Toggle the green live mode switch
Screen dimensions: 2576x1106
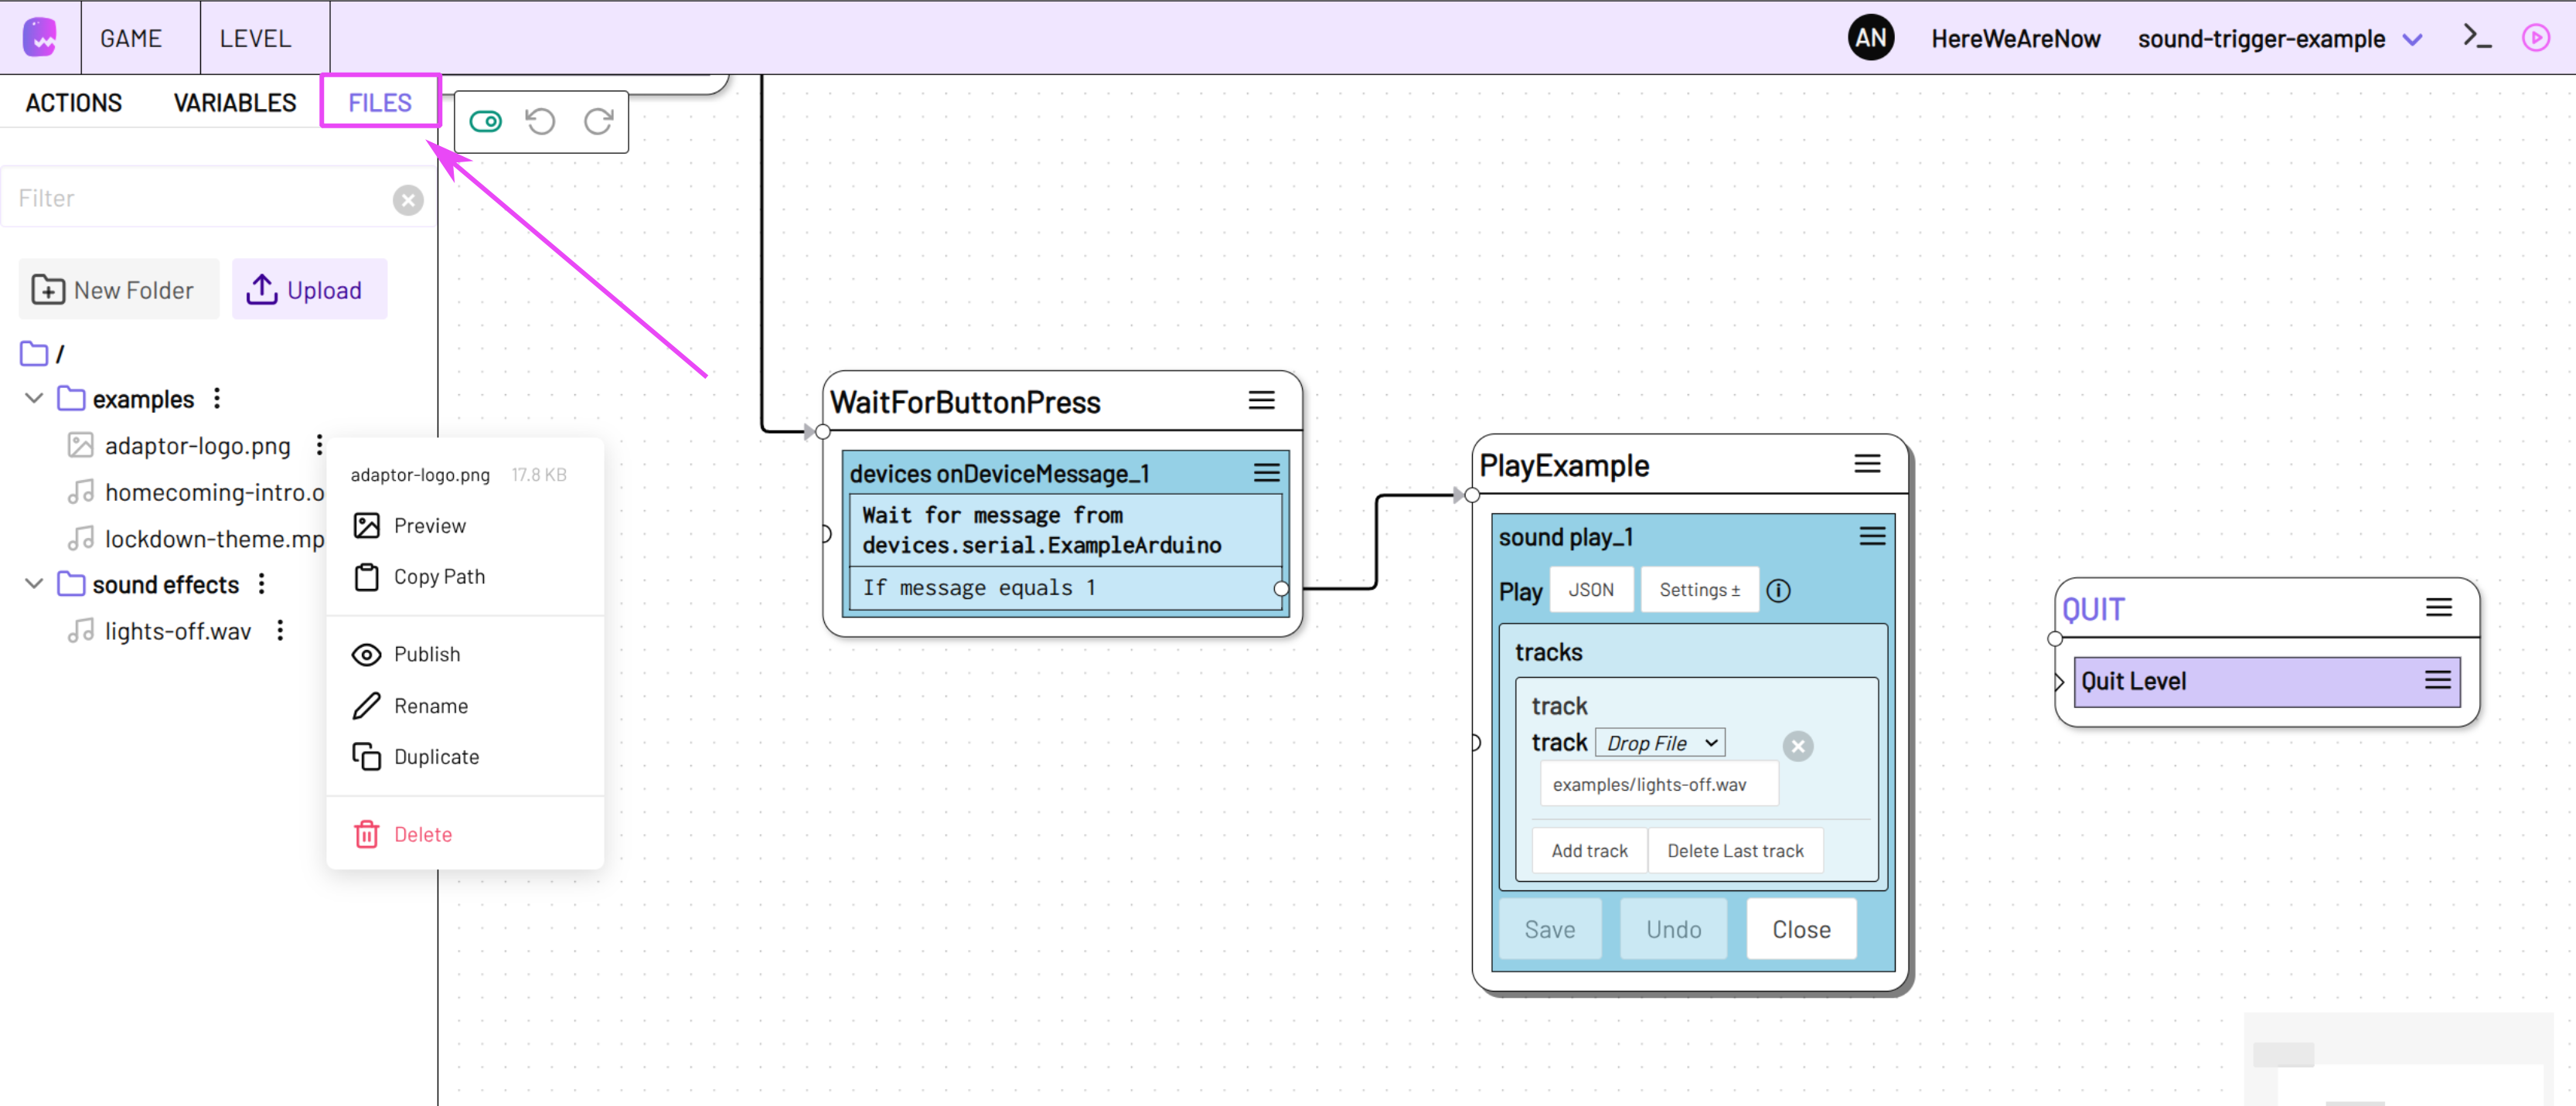click(486, 122)
